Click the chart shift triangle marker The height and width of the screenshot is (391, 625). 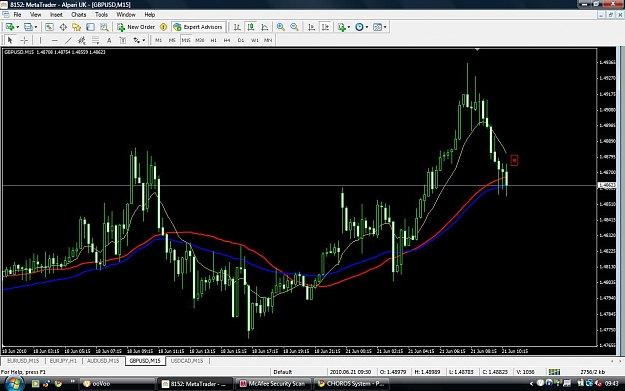point(477,49)
